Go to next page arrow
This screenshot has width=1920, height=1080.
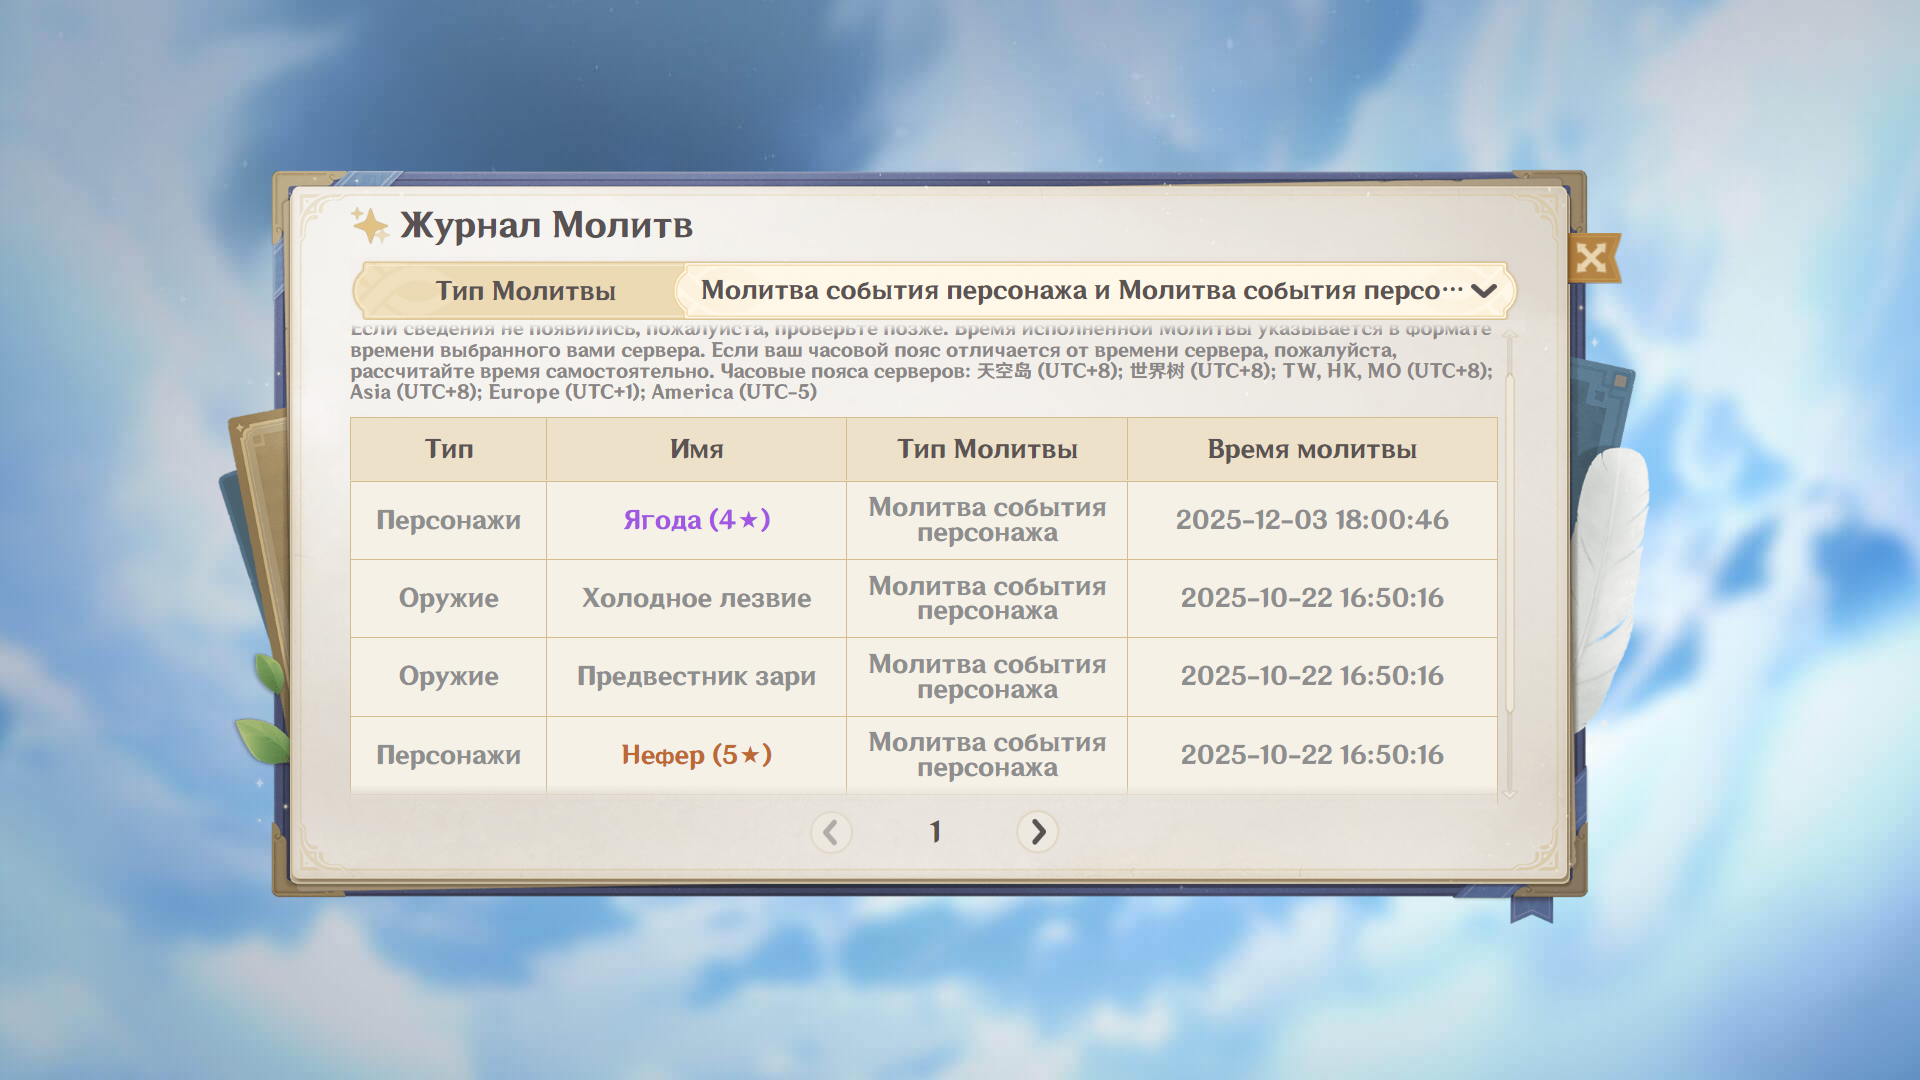coord(1037,832)
